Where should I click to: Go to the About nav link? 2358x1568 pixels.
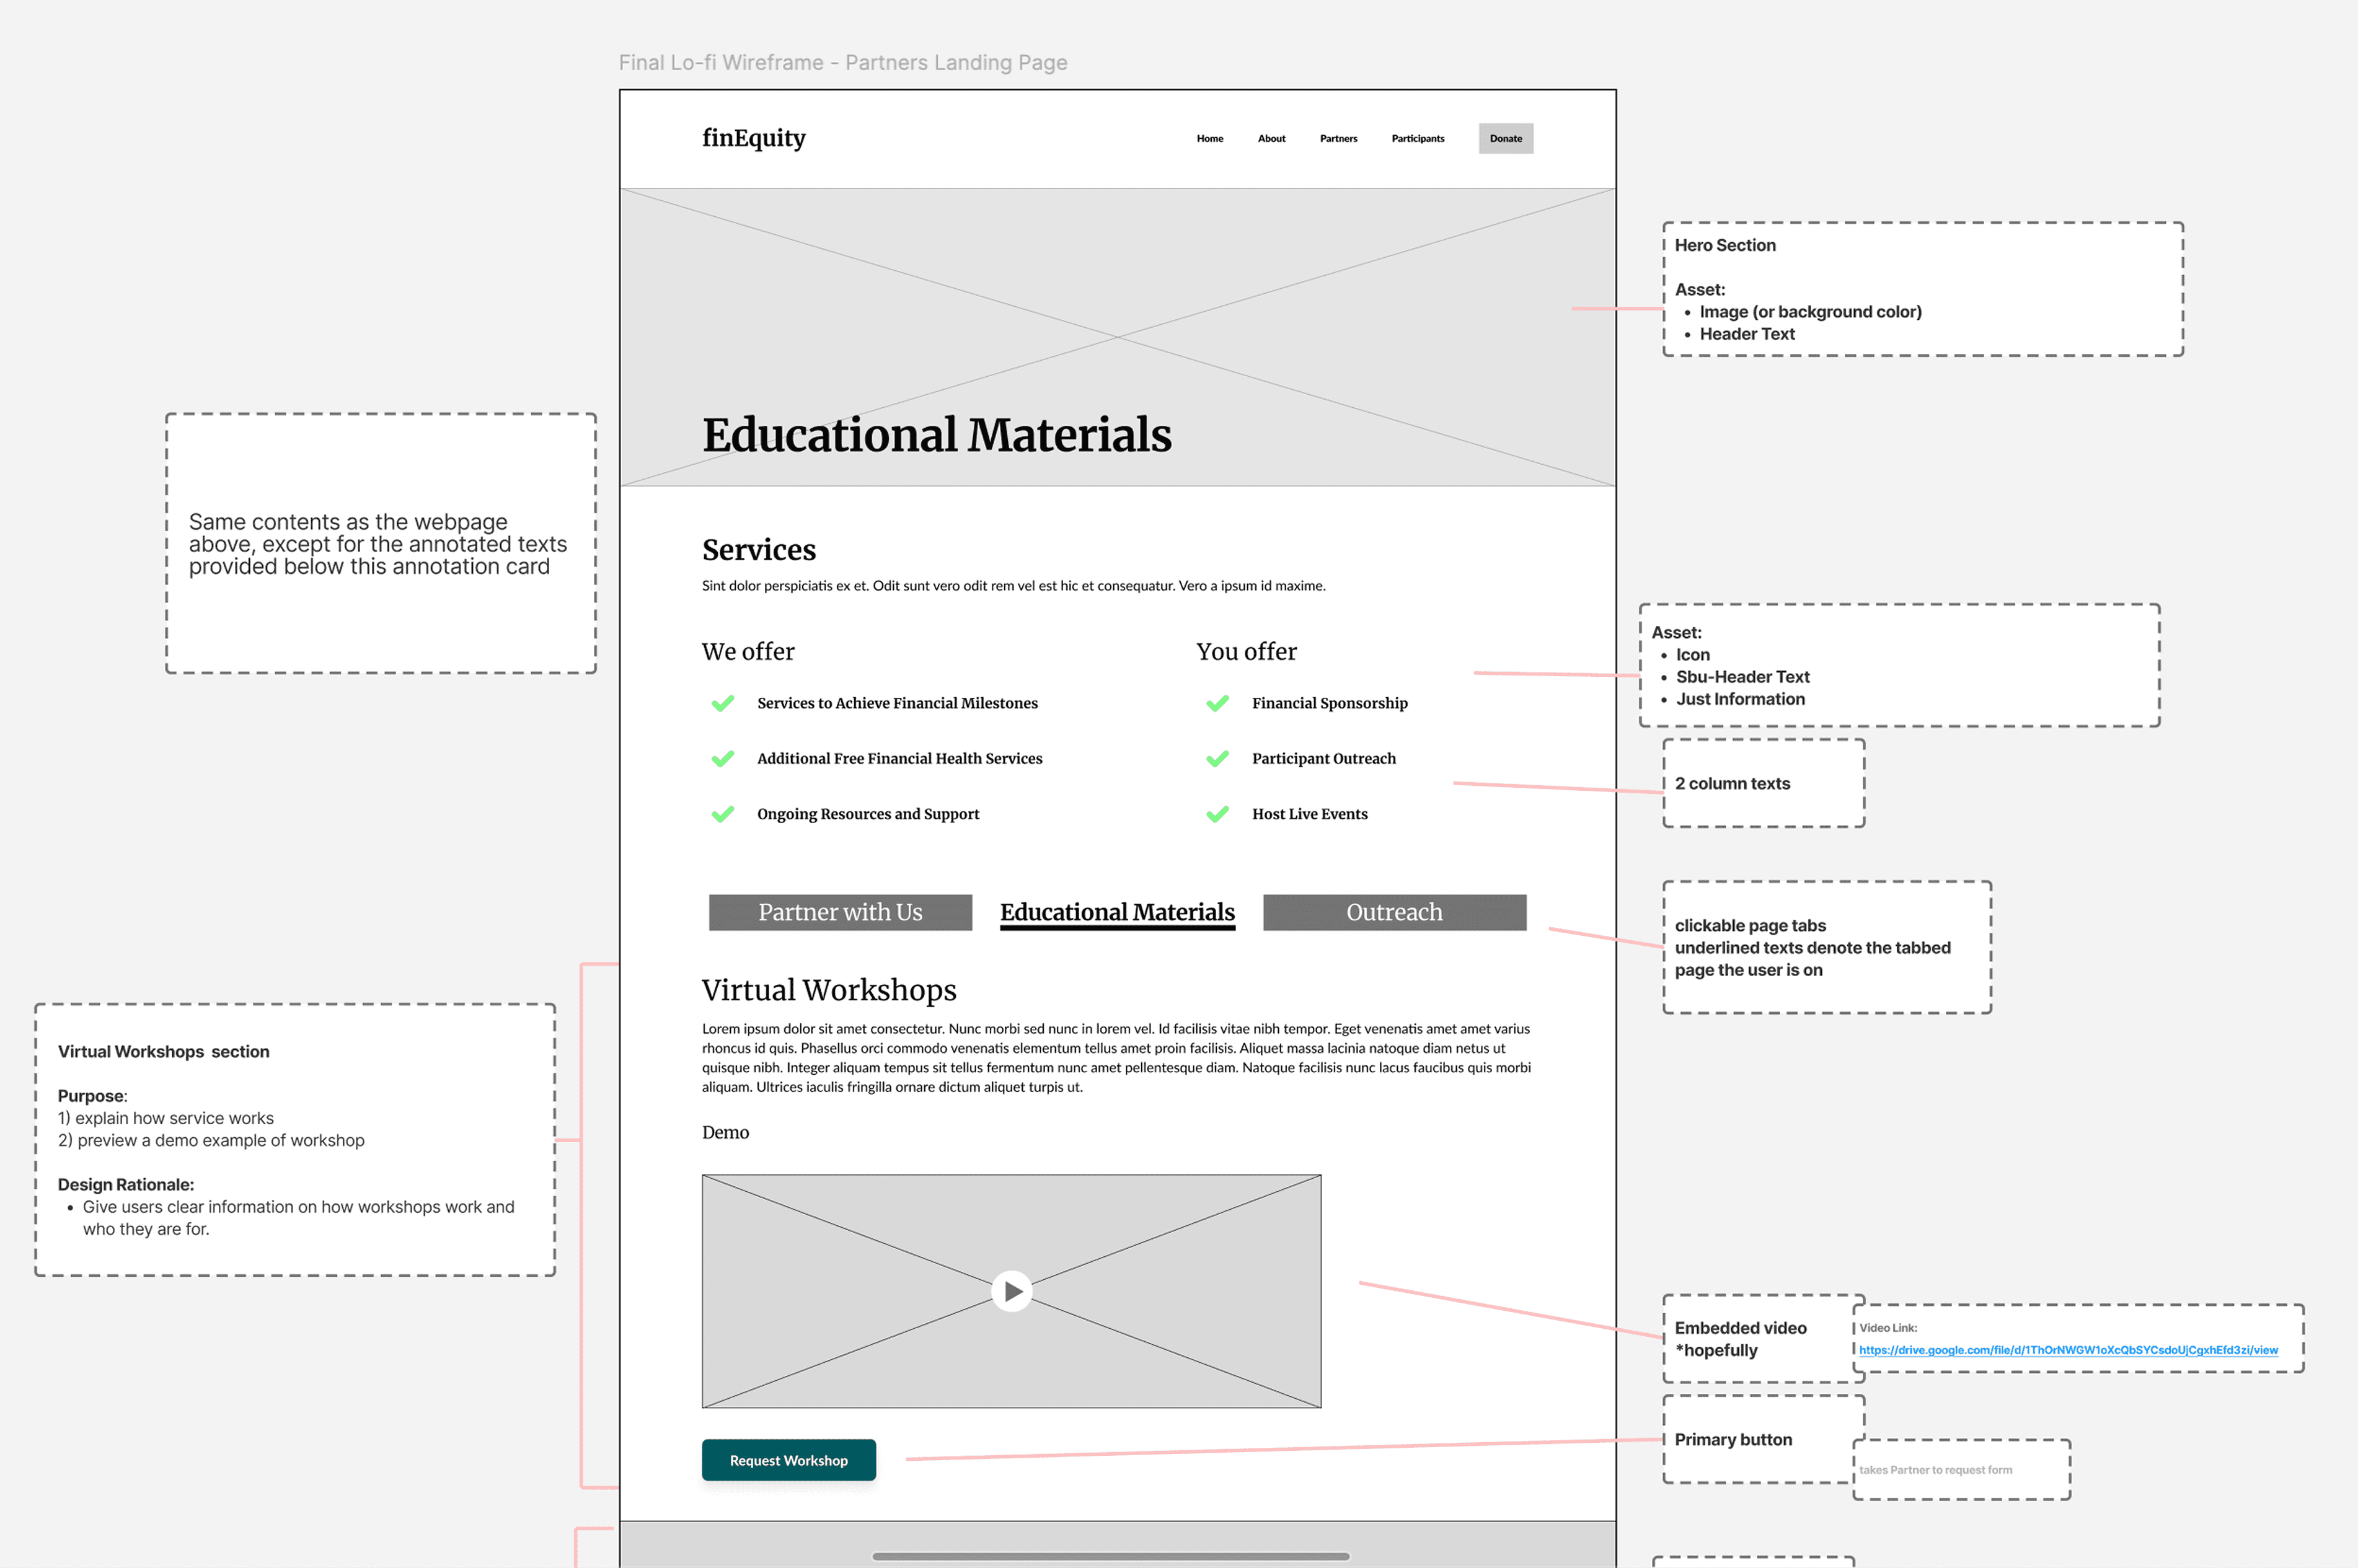tap(1271, 139)
